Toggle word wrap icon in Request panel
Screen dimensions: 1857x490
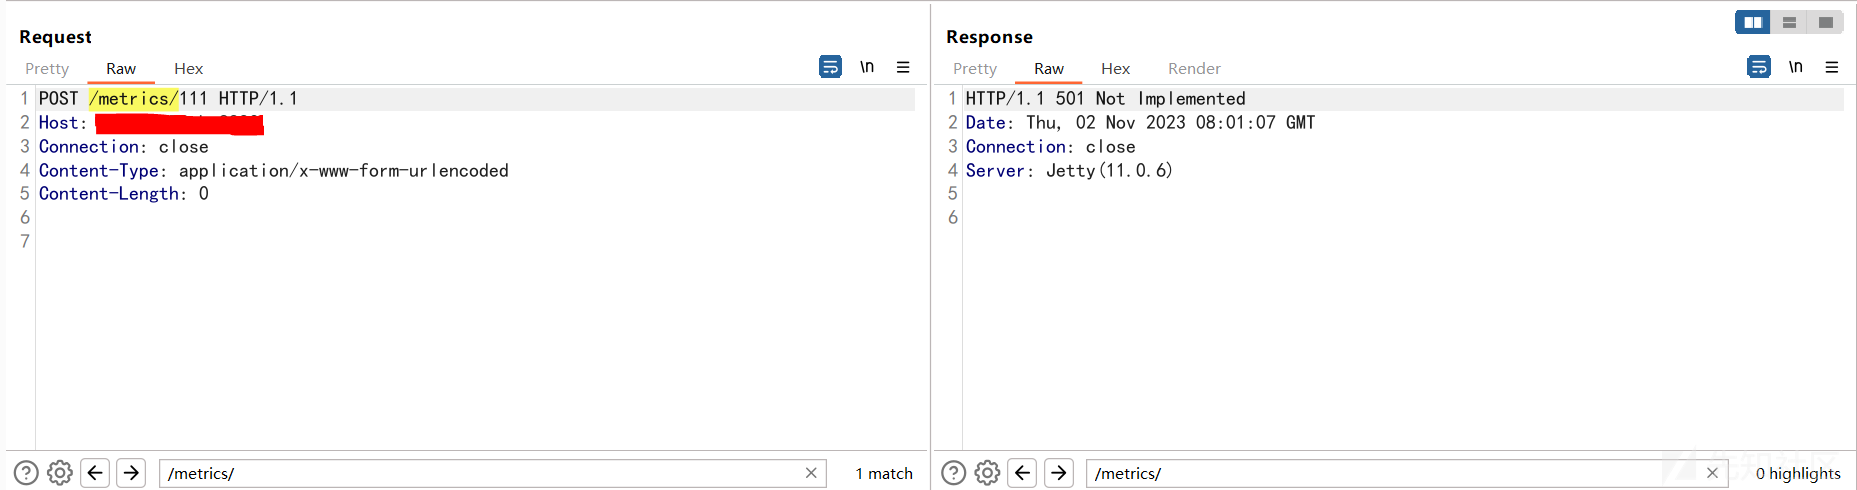[830, 67]
